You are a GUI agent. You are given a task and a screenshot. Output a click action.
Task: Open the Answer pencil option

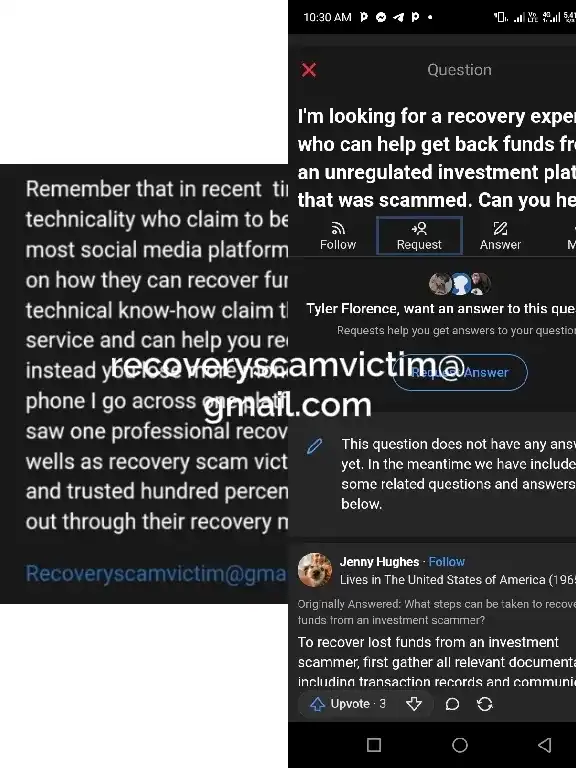500,236
